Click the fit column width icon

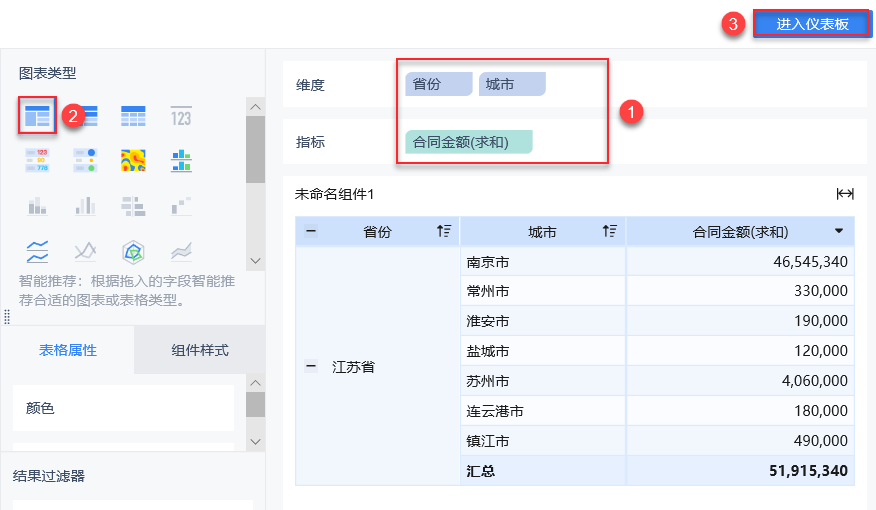845,194
